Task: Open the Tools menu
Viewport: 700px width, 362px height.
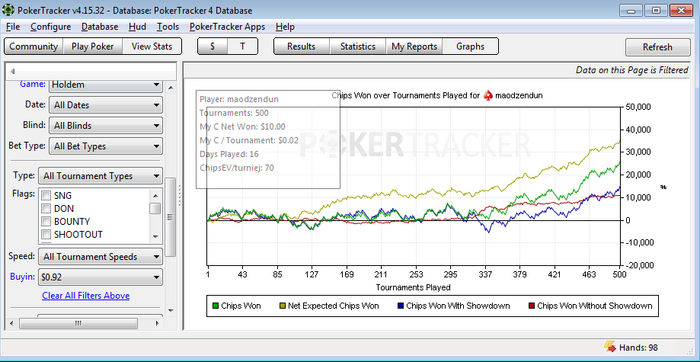Action: pos(168,27)
